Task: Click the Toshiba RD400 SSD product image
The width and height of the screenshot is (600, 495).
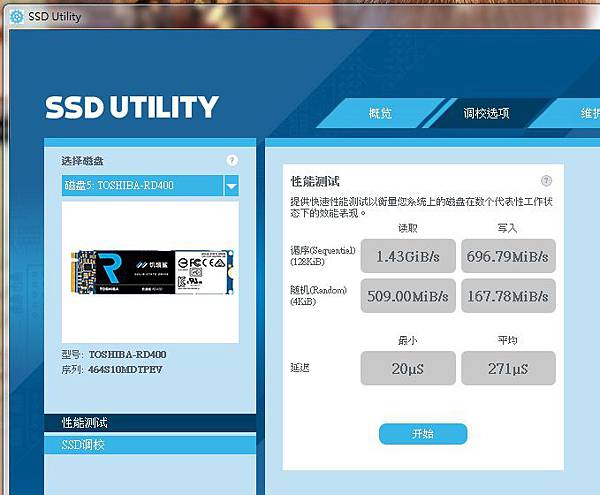Action: coord(152,272)
